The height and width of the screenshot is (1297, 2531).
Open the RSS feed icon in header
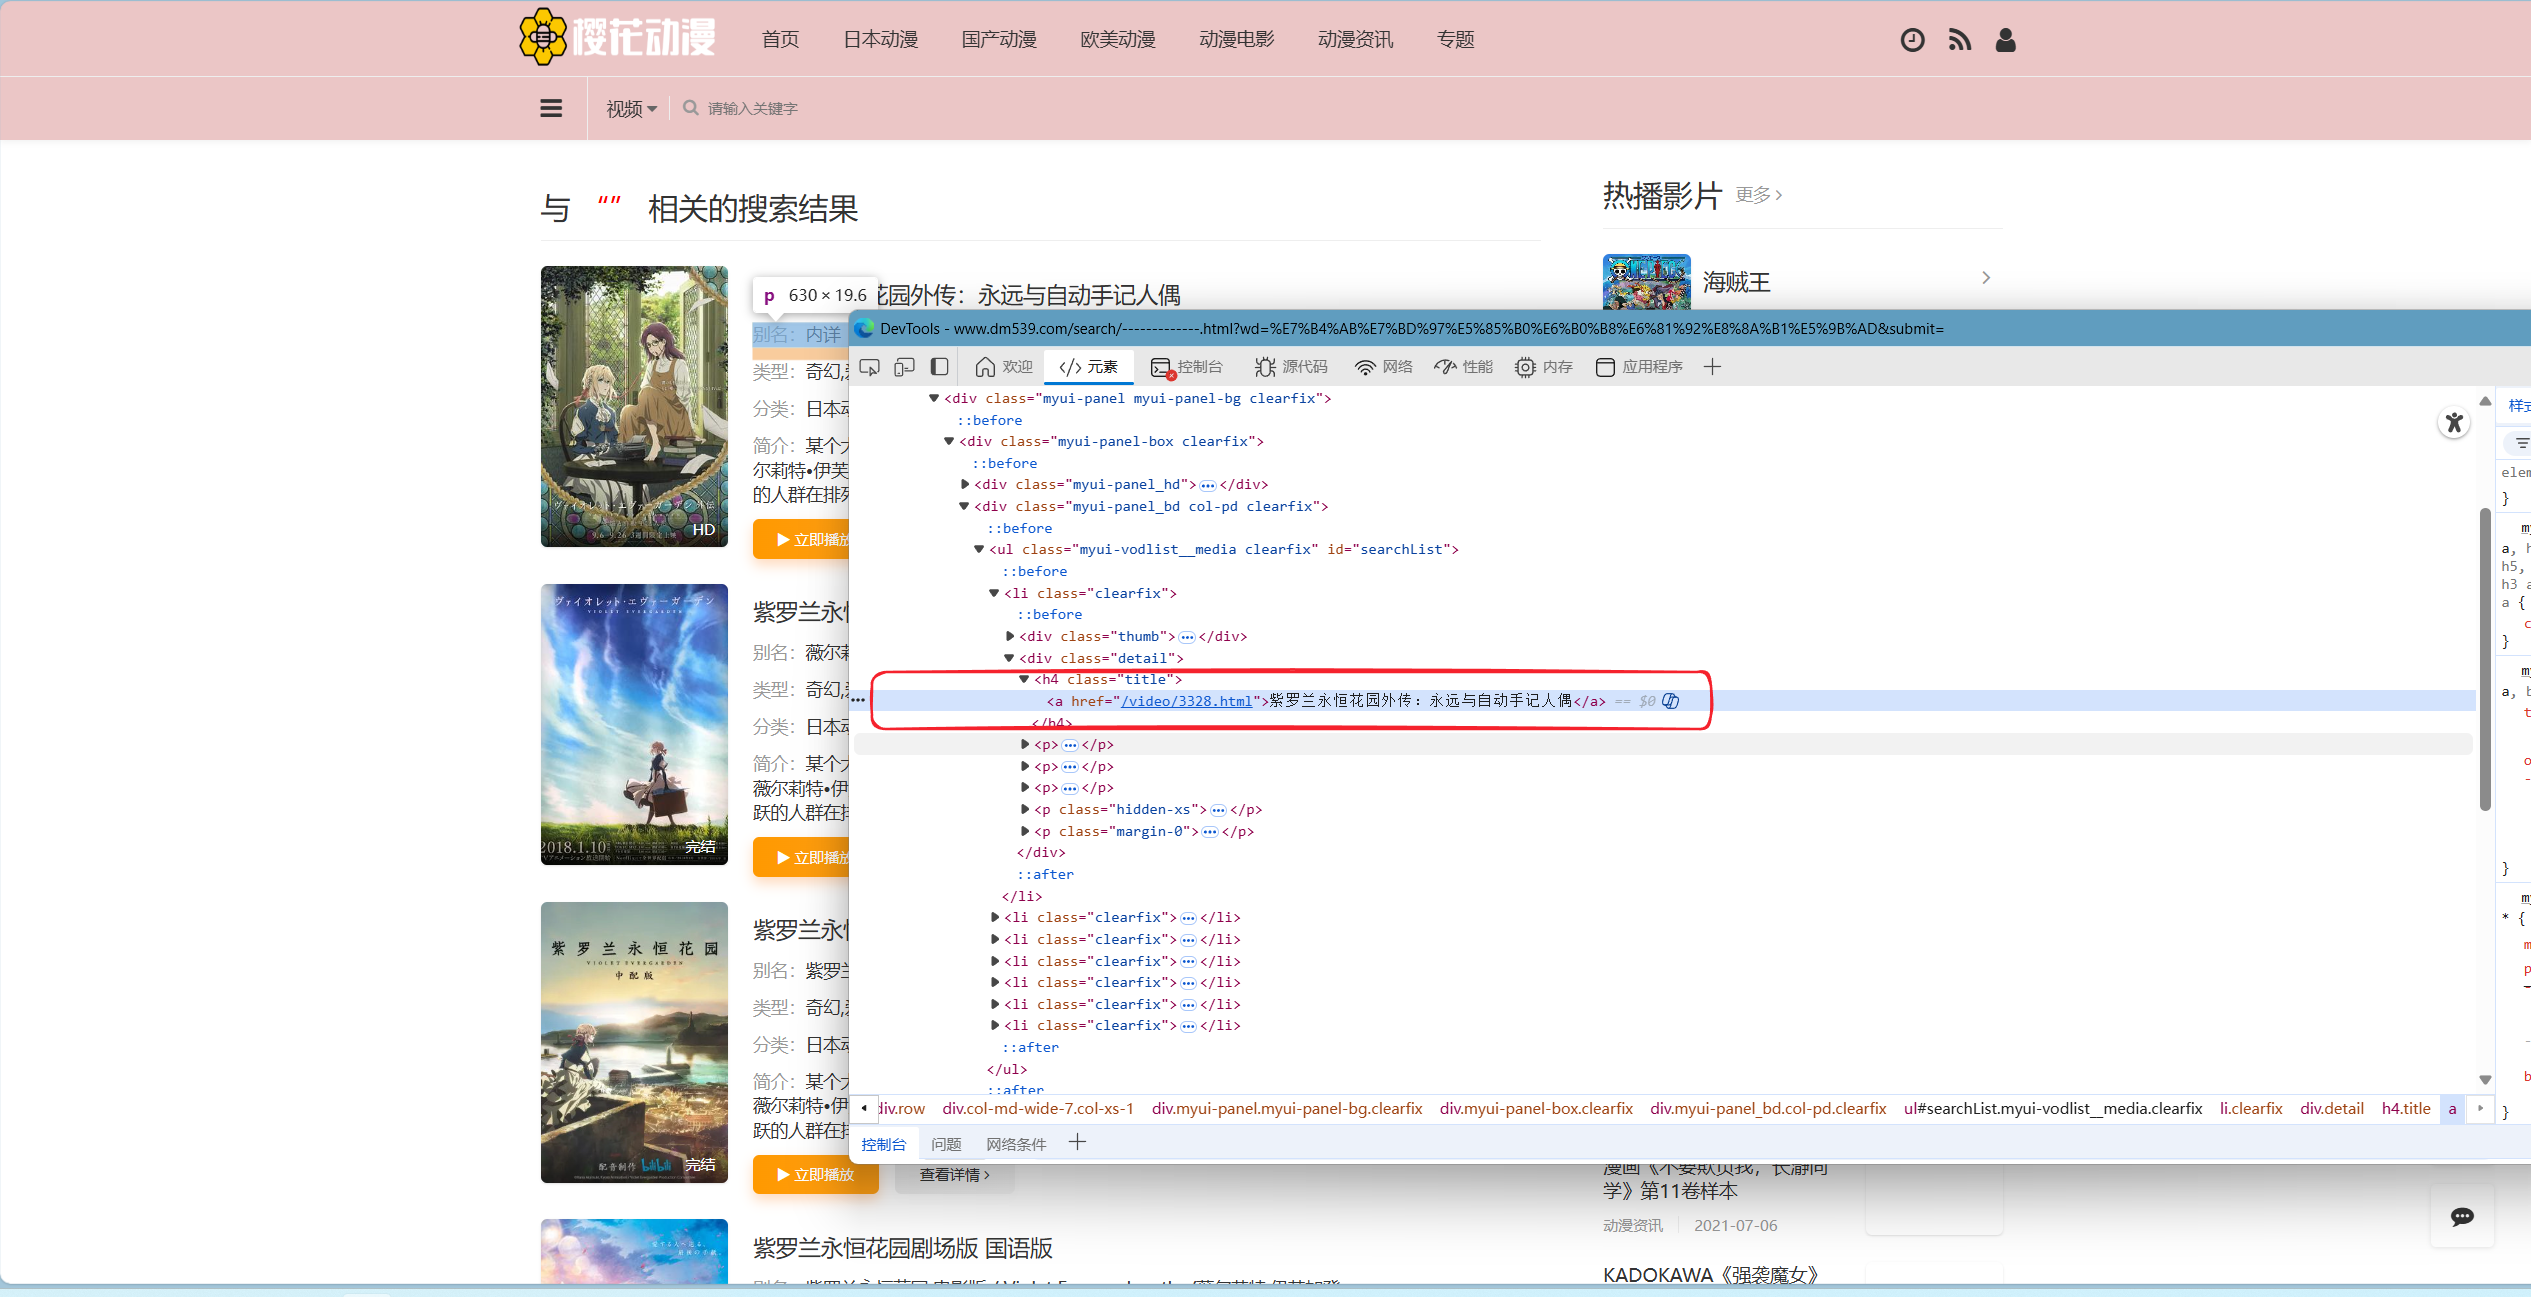click(1959, 40)
